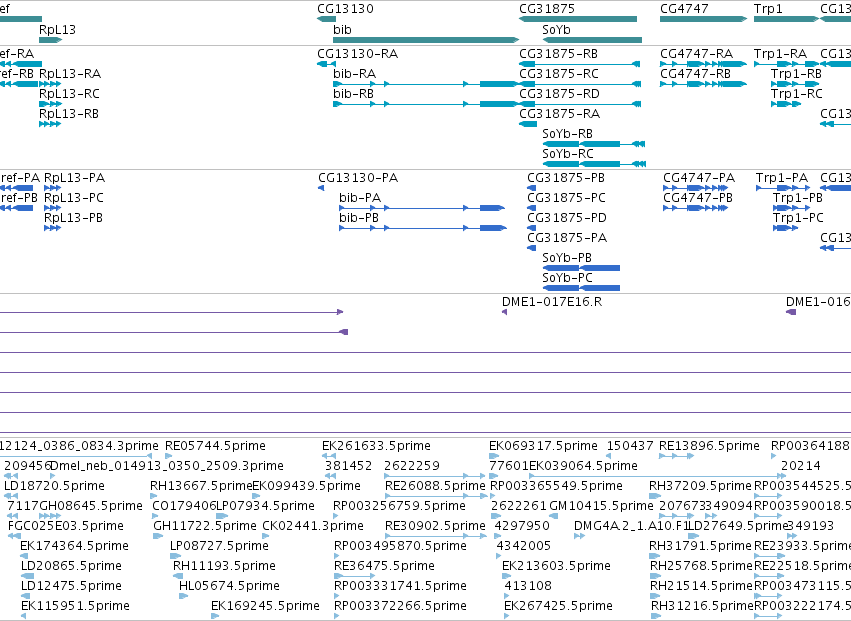Open the CG4747 gene label
Image resolution: width=851 pixels, height=621 pixels.
pyautogui.click(x=684, y=9)
